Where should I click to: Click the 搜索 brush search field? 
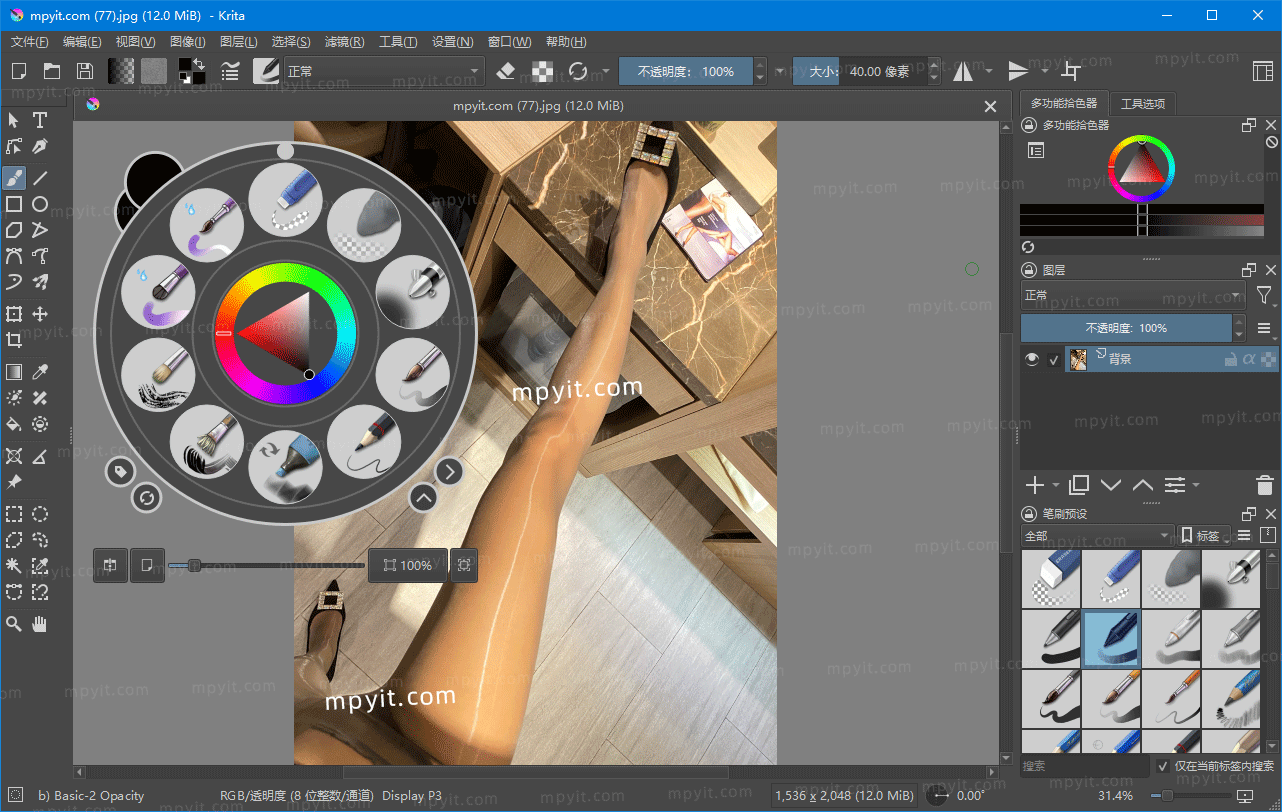(x=1085, y=766)
